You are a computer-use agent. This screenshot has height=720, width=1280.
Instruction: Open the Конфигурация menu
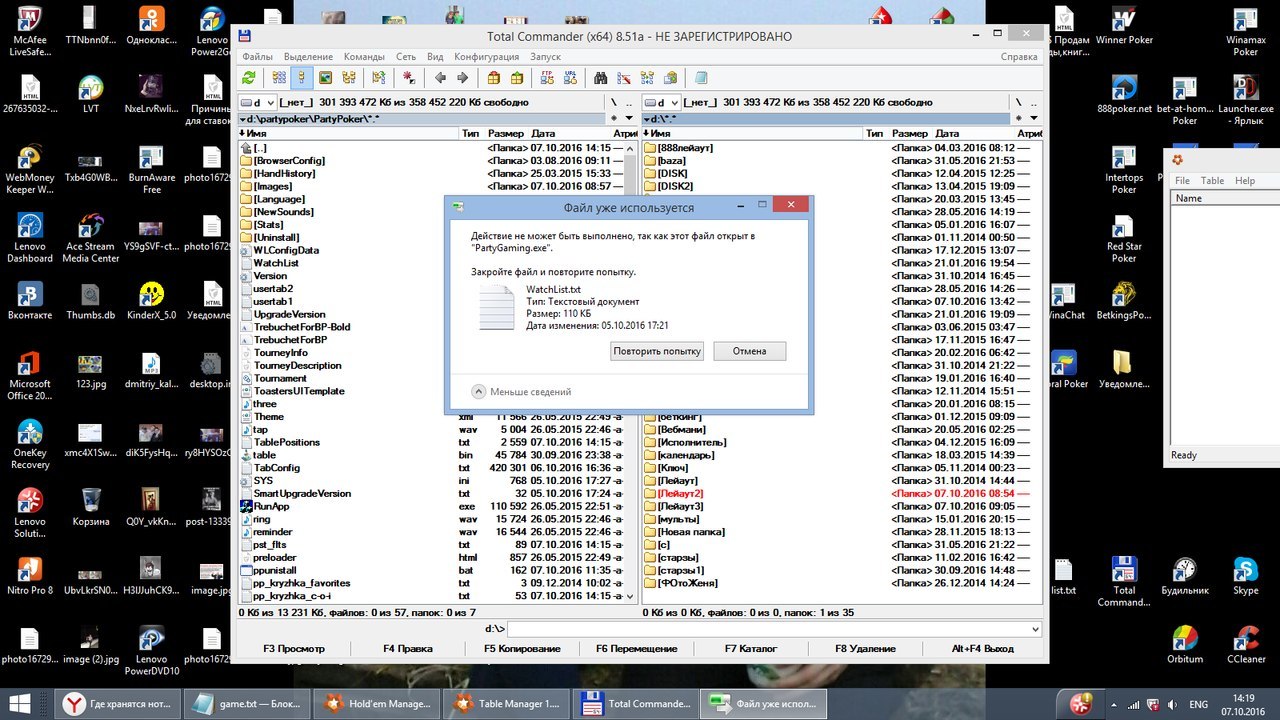486,57
